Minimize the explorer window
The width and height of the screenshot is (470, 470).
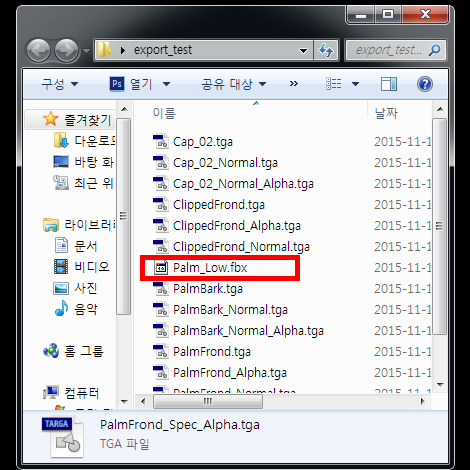click(361, 15)
